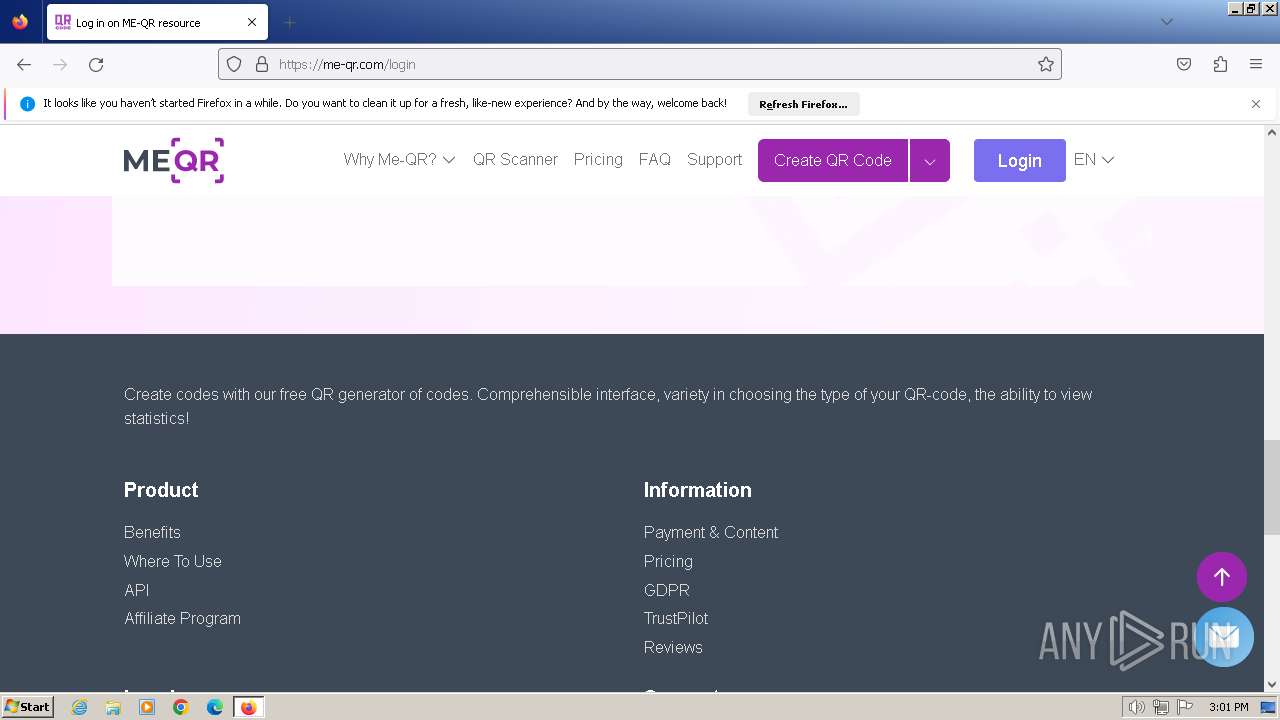Open Support nav item
The height and width of the screenshot is (720, 1280).
coord(714,160)
